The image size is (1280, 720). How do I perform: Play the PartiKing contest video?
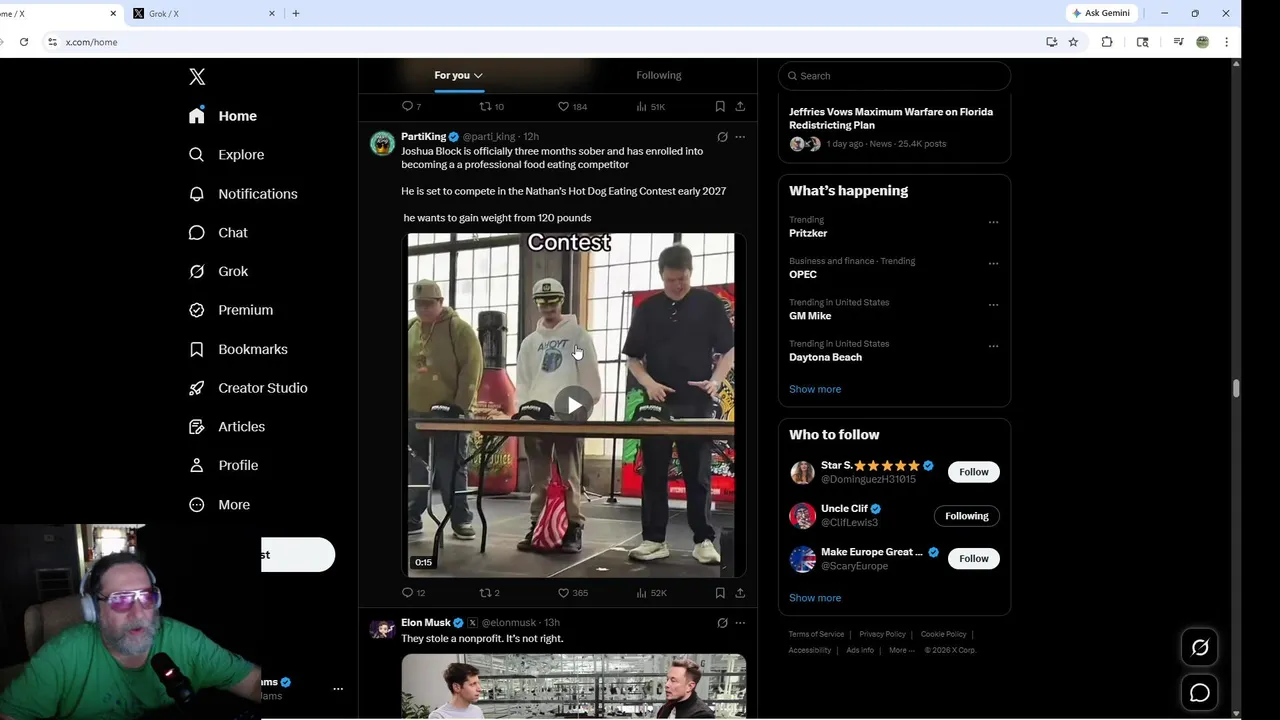click(574, 405)
